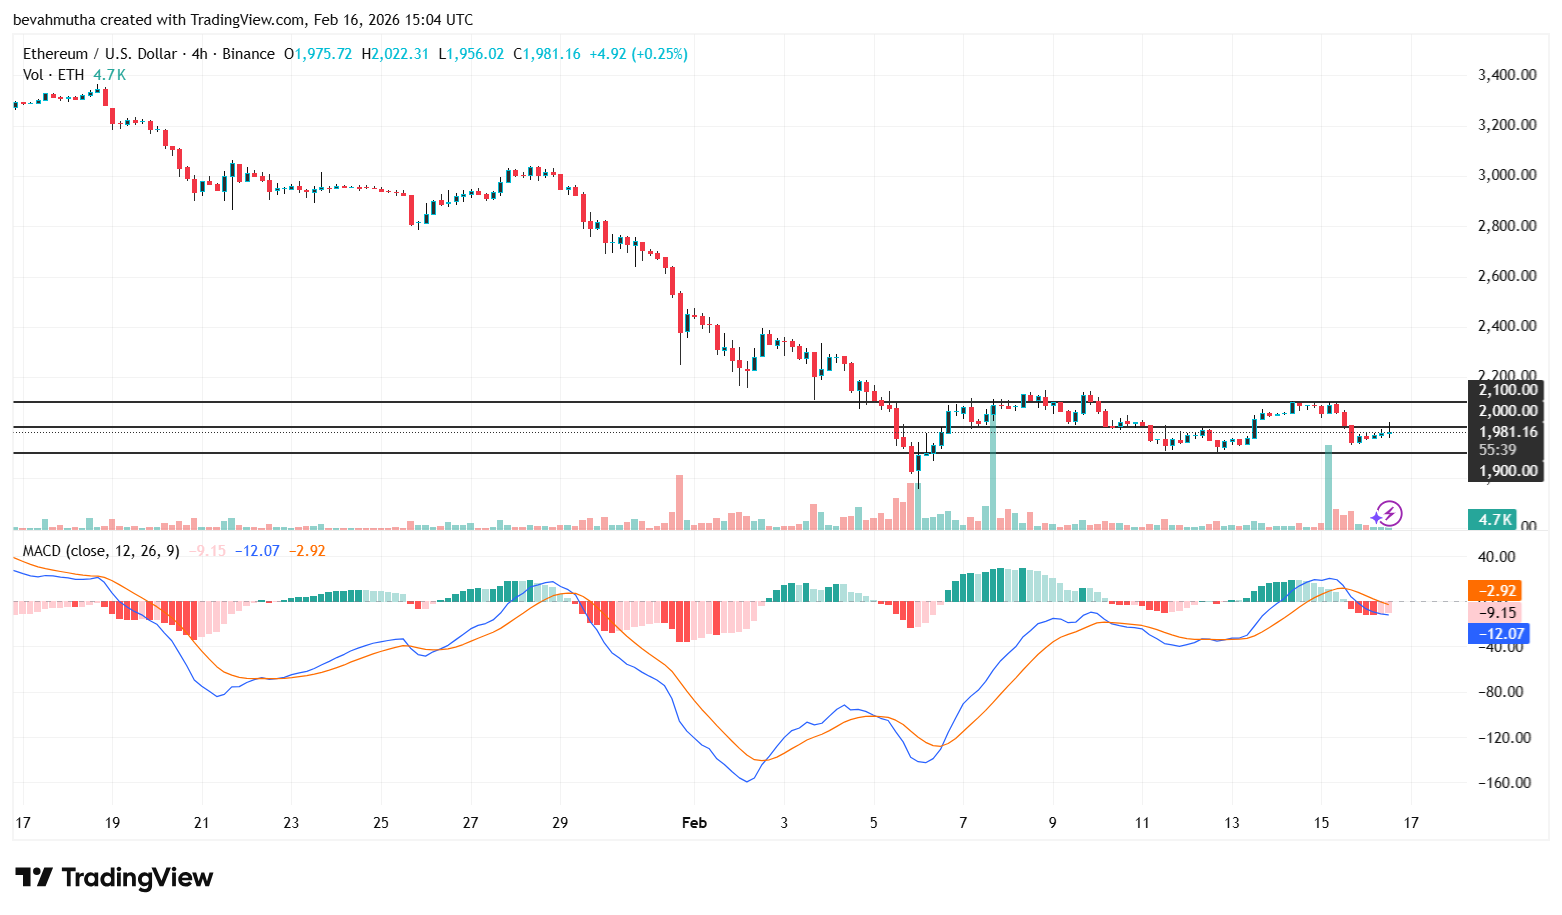The width and height of the screenshot is (1562, 915).
Task: Click the orange -2.92 MACD value badge
Action: pyautogui.click(x=1496, y=590)
